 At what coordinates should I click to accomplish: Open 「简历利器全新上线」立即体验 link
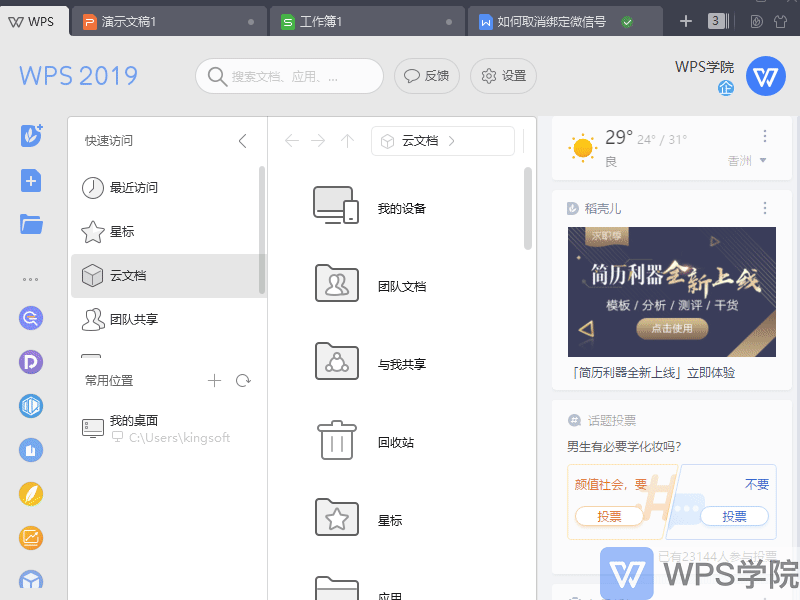tap(654, 373)
